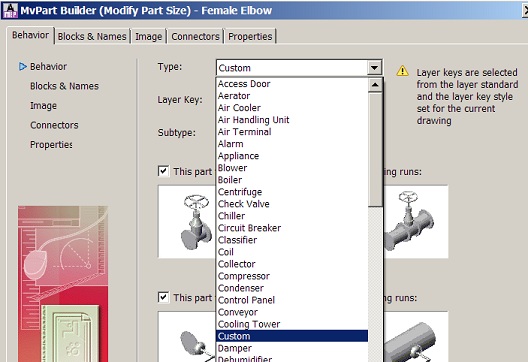This screenshot has height=362, width=528.
Task: Go to Image in left navigation list
Action: tap(43, 106)
